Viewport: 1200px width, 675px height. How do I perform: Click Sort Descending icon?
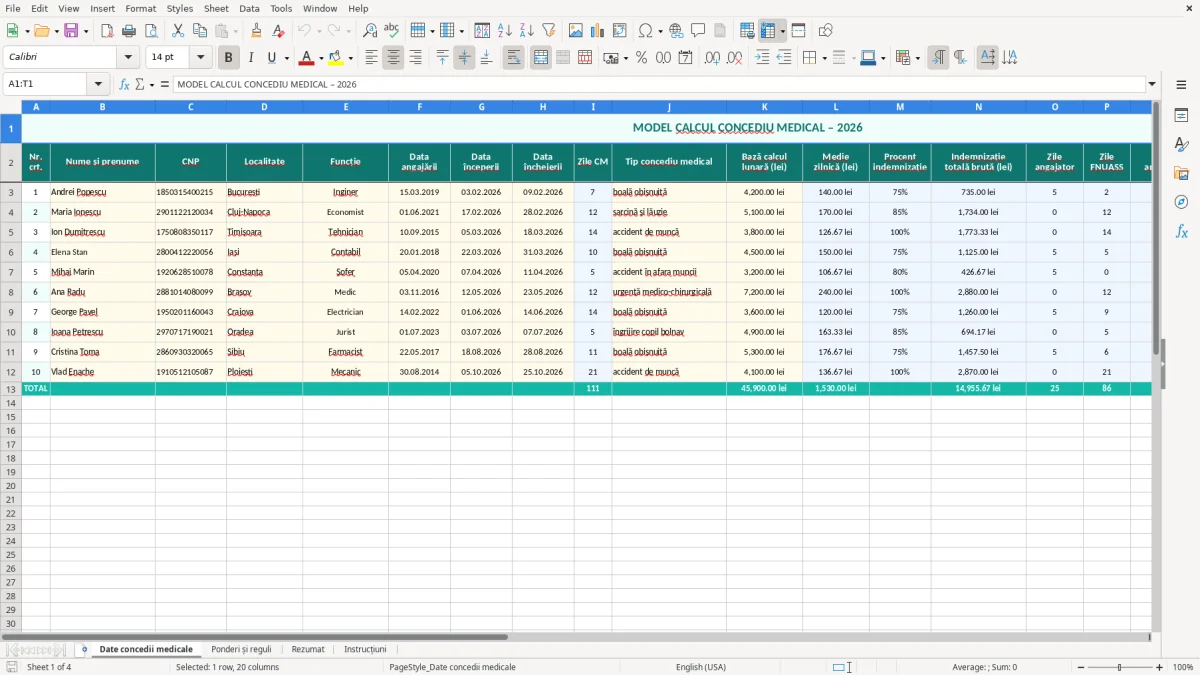[526, 31]
